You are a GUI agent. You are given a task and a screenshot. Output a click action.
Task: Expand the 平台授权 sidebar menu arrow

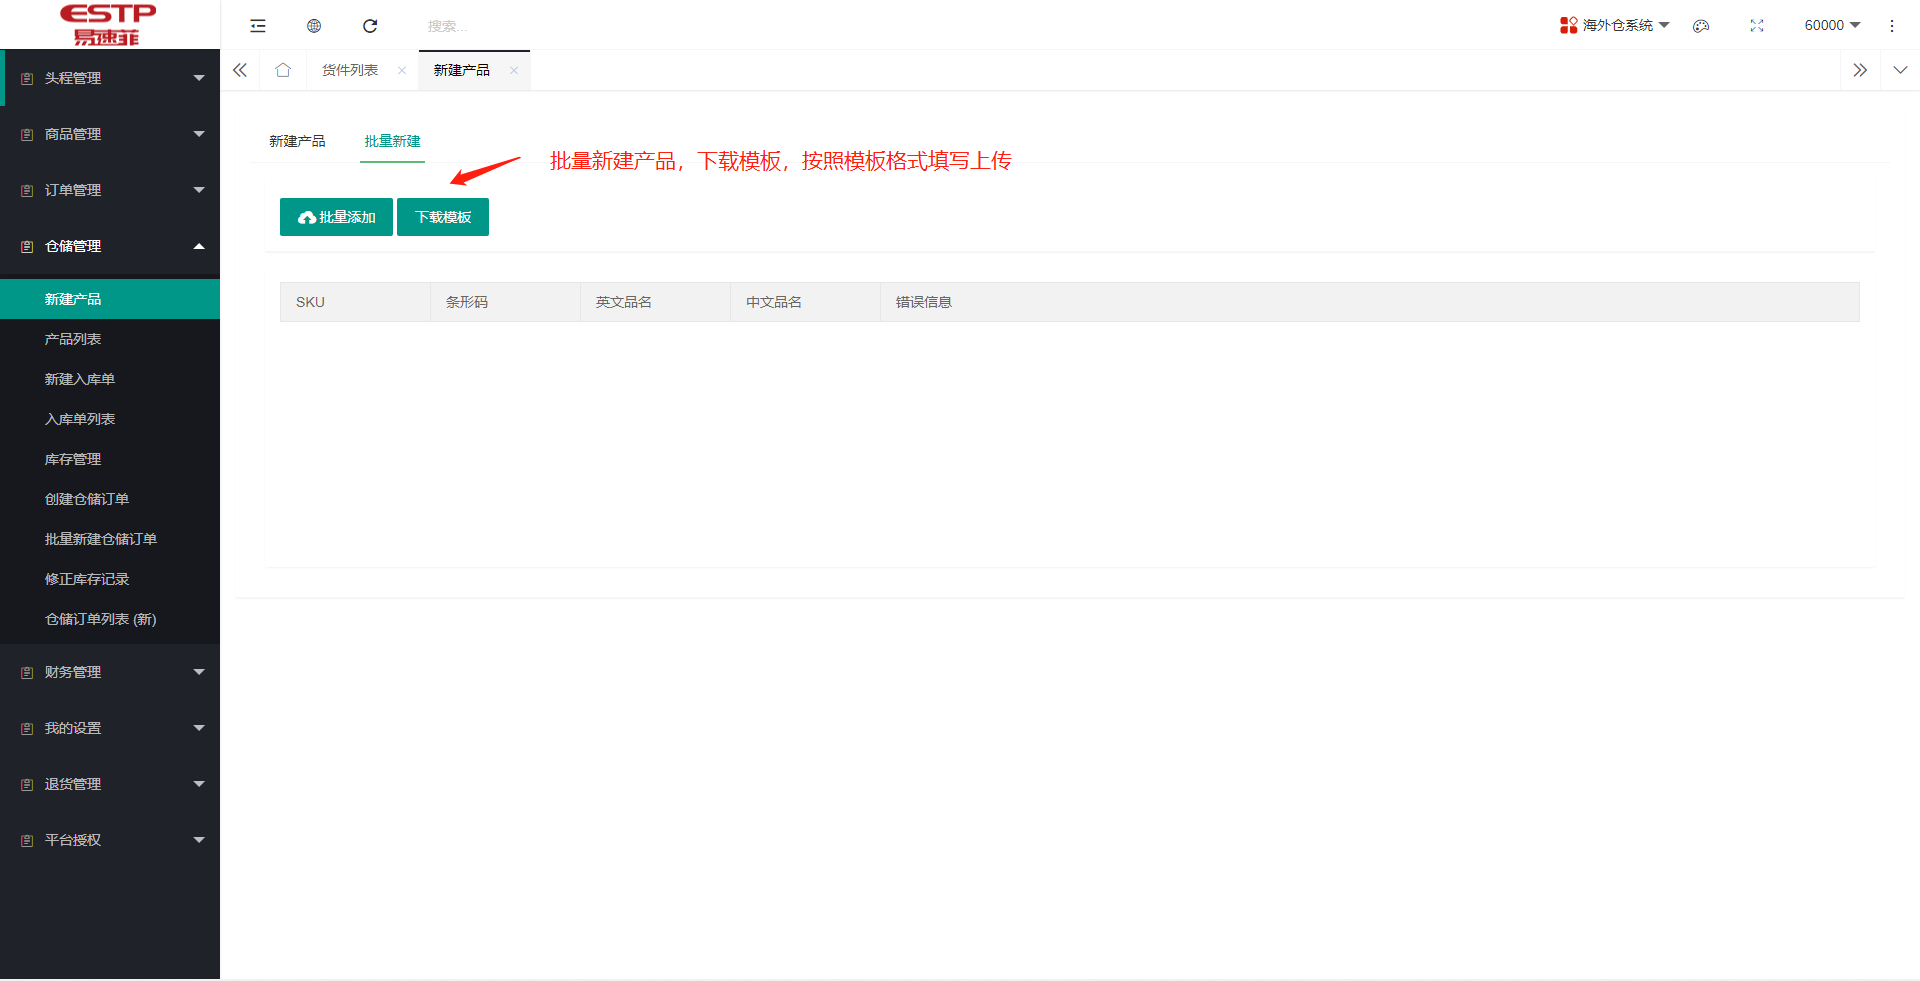[x=199, y=840]
